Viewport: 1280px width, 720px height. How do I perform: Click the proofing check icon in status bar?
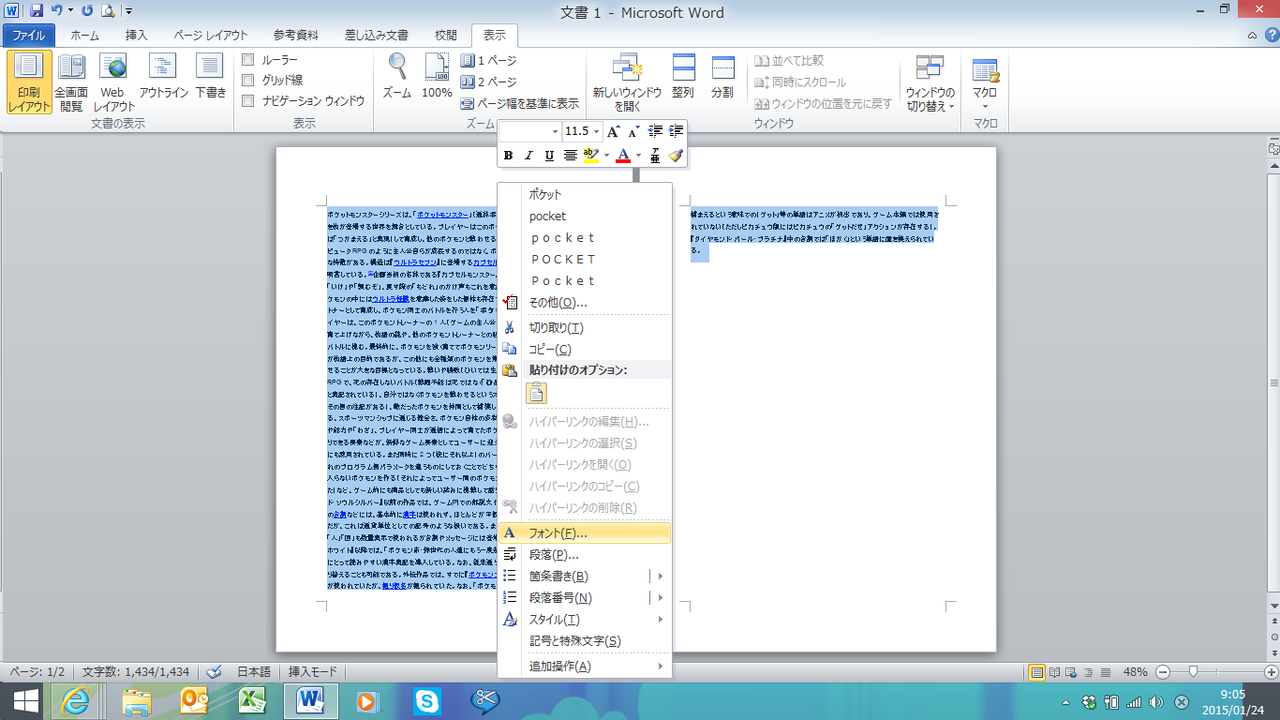point(214,673)
